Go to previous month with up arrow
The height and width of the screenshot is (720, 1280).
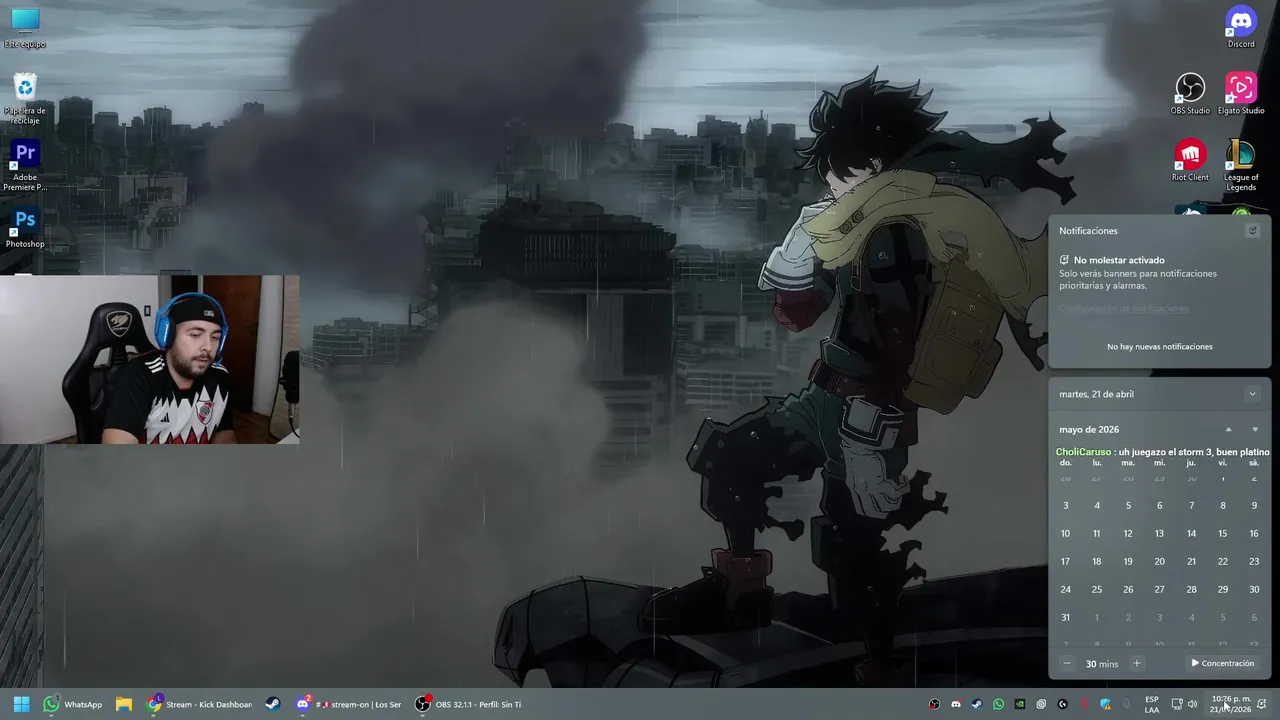(x=1229, y=430)
